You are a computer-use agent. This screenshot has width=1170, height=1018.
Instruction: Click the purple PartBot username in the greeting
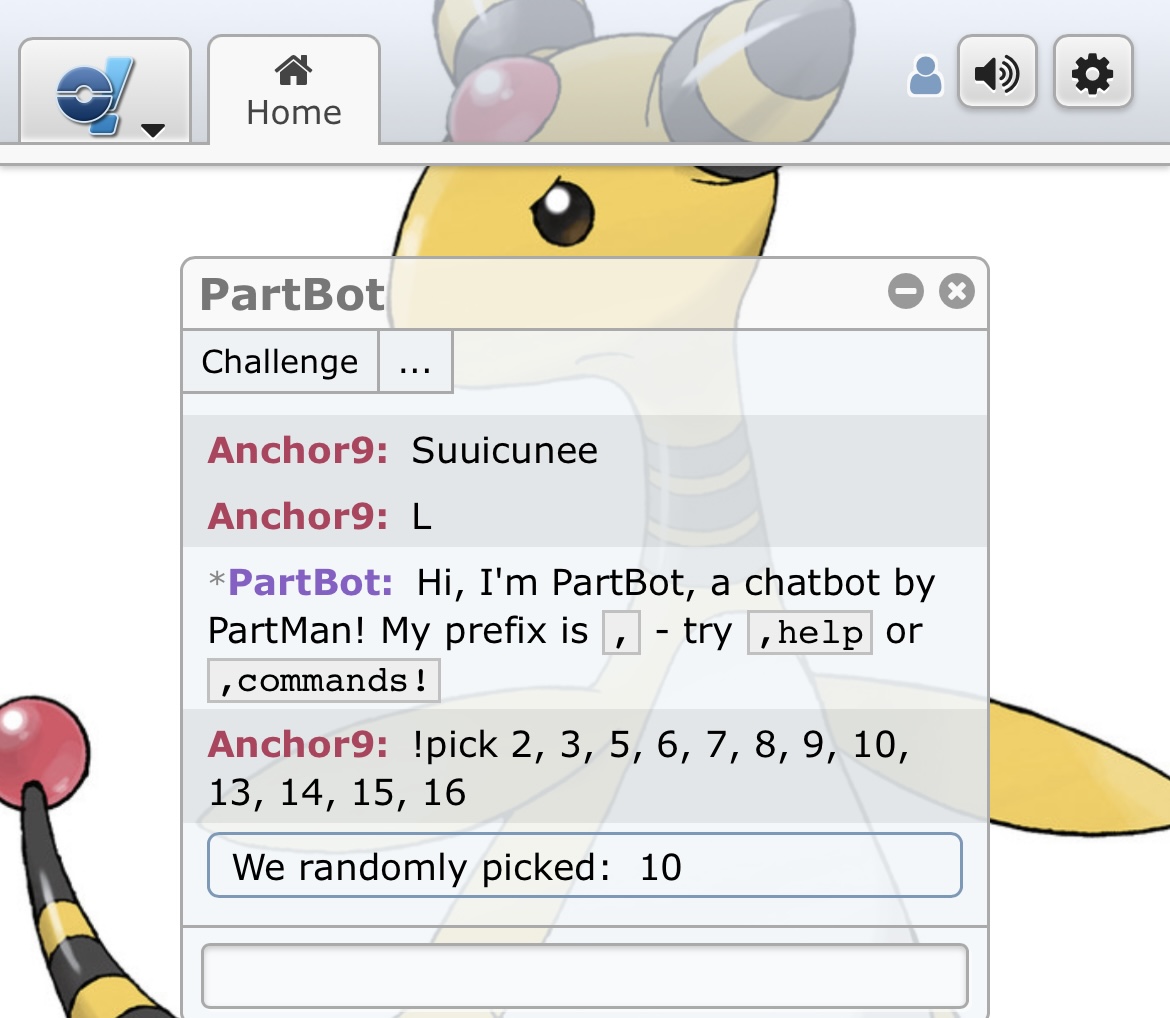point(310,582)
